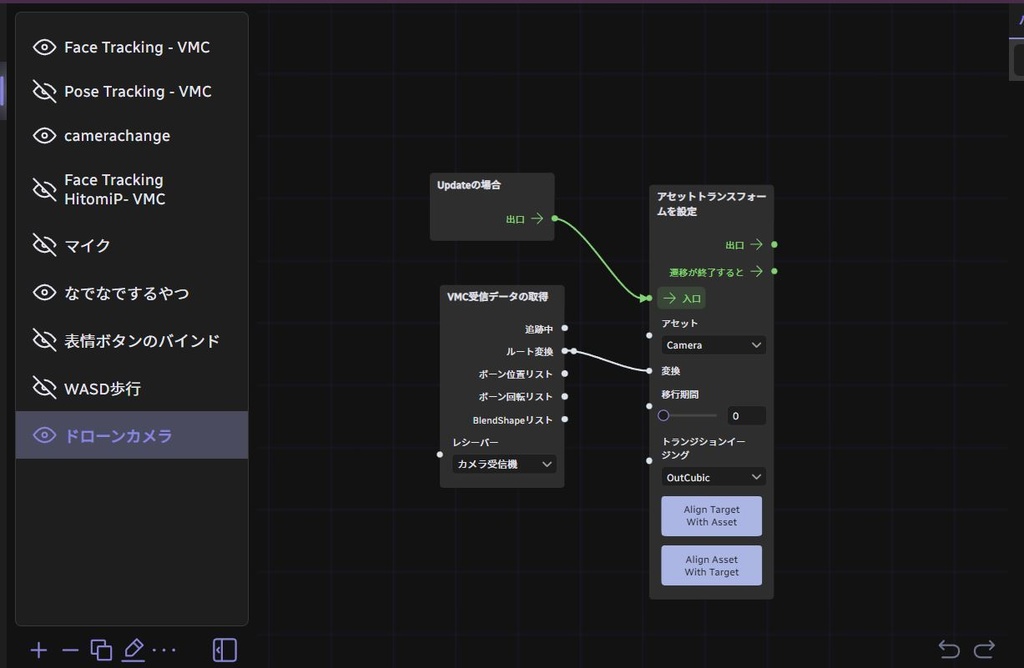The height and width of the screenshot is (668, 1024).
Task: Click the 移行期間 value field
Action: (746, 416)
